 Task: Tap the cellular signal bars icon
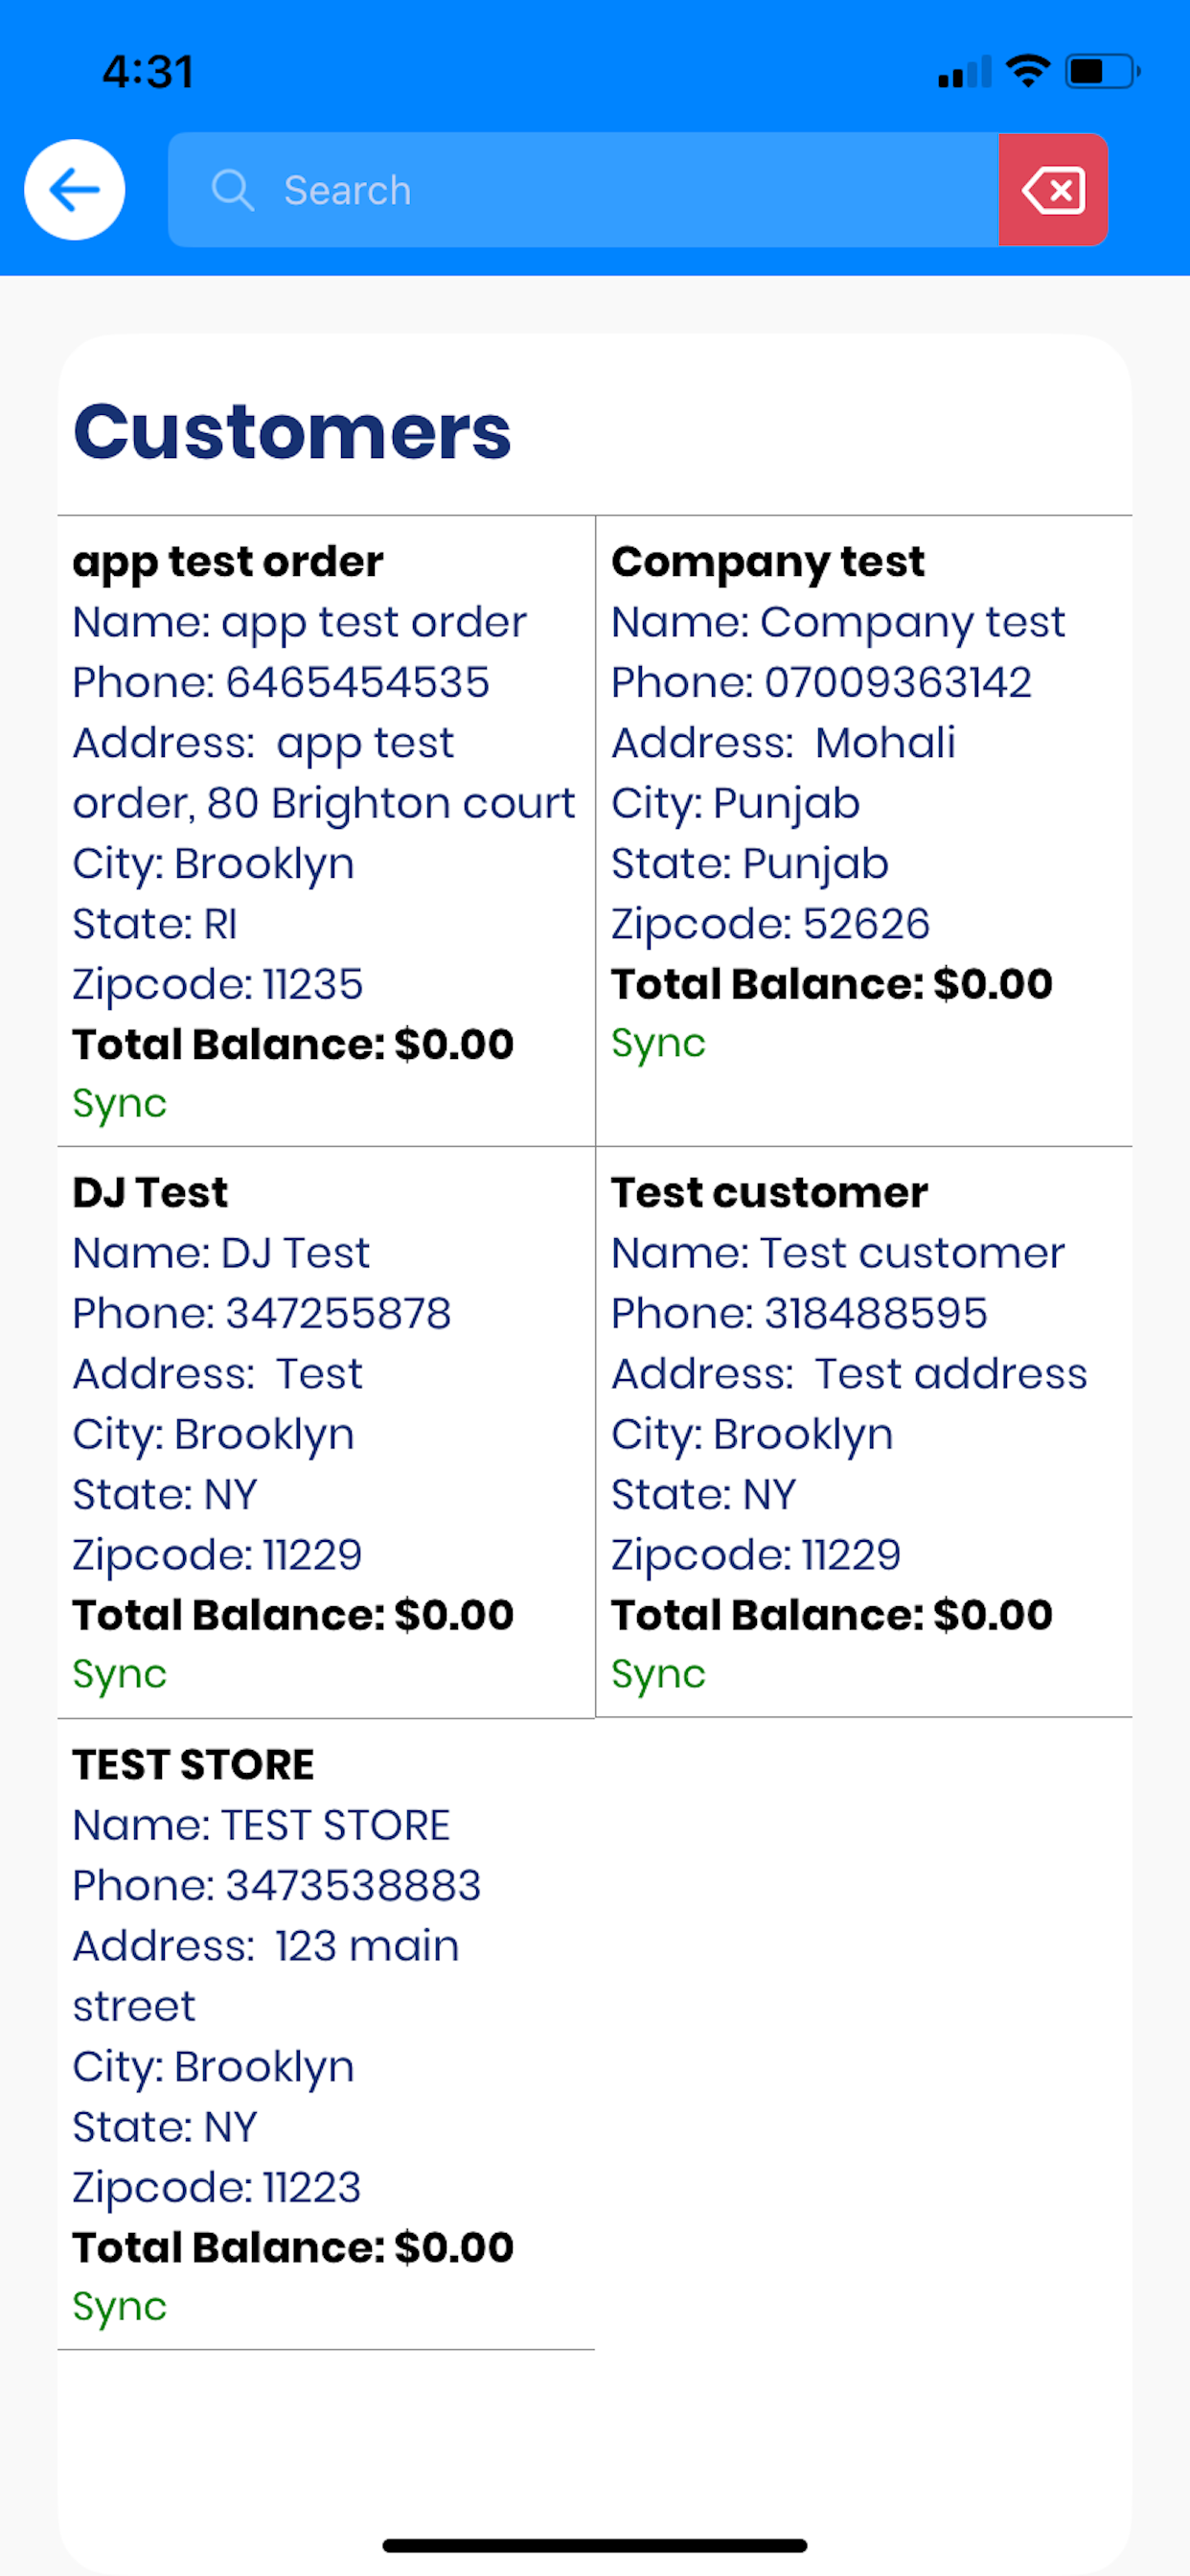point(964,72)
